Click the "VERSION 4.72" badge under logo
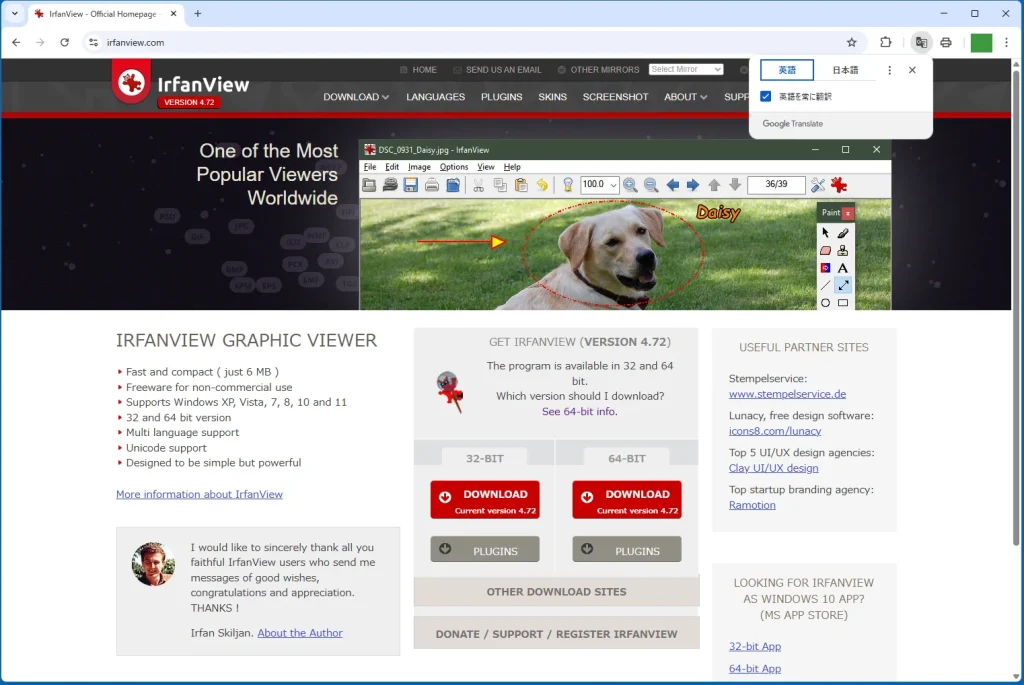The image size is (1024, 685). [x=189, y=103]
